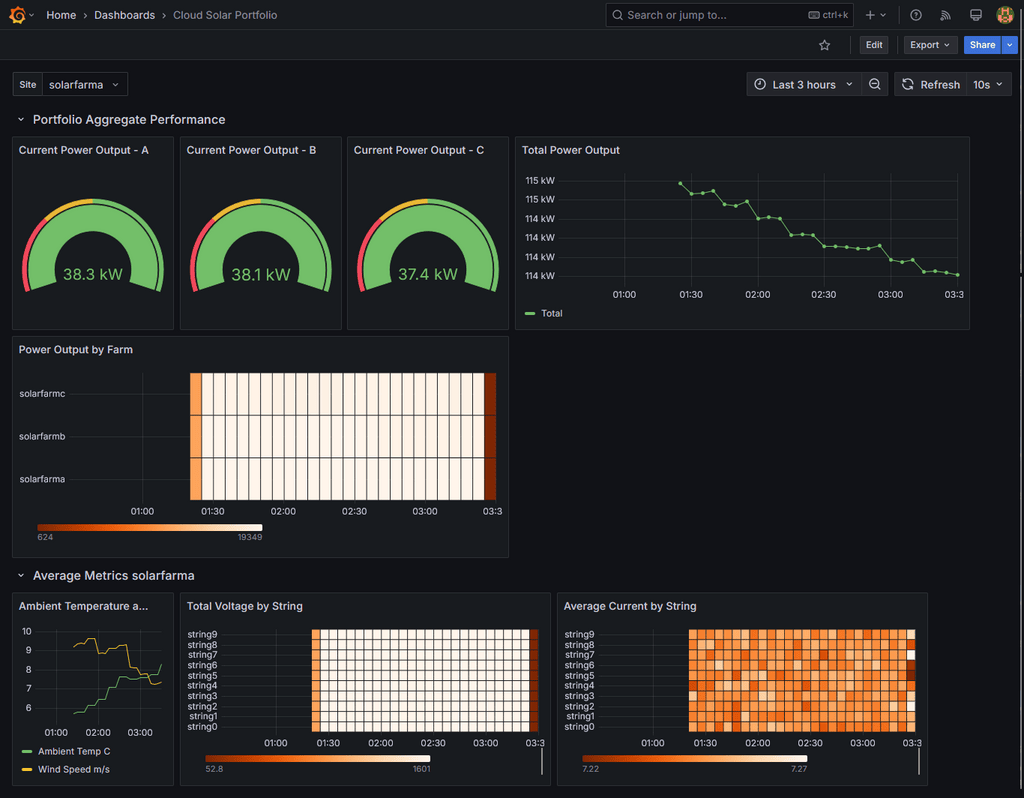Click the news feed icon near search

click(944, 15)
